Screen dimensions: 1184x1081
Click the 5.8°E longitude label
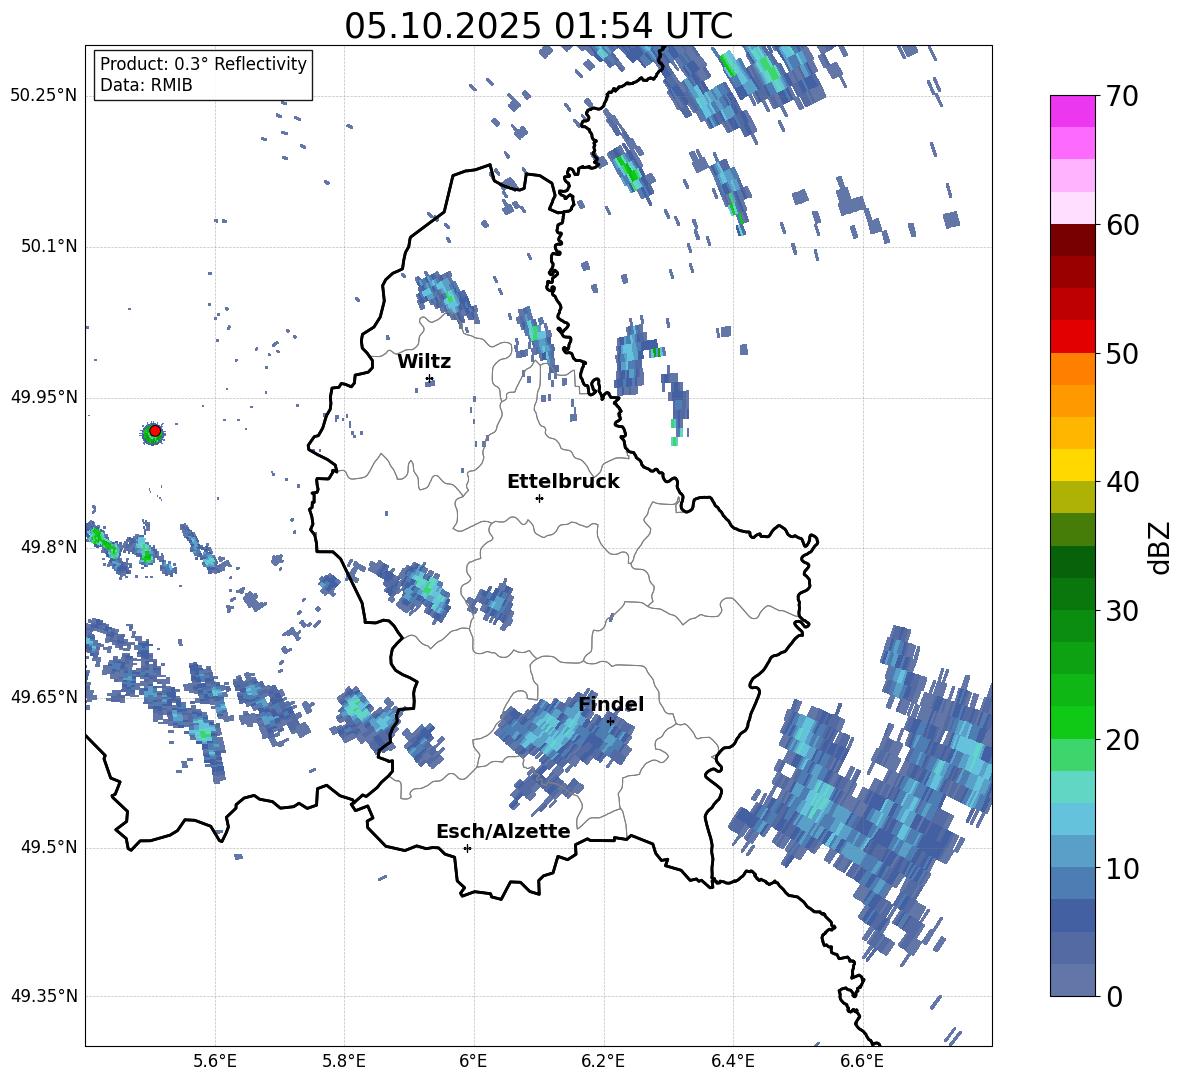pos(344,1061)
